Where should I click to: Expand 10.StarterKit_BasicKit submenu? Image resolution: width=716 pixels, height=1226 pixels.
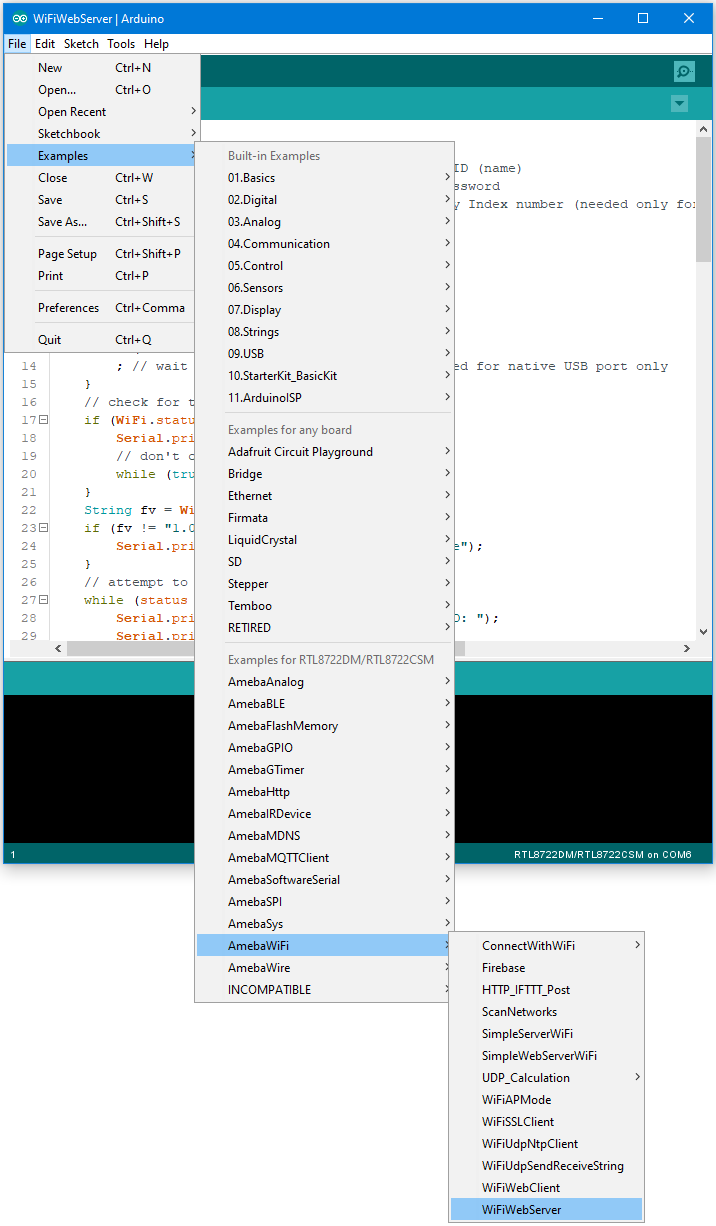point(325,376)
